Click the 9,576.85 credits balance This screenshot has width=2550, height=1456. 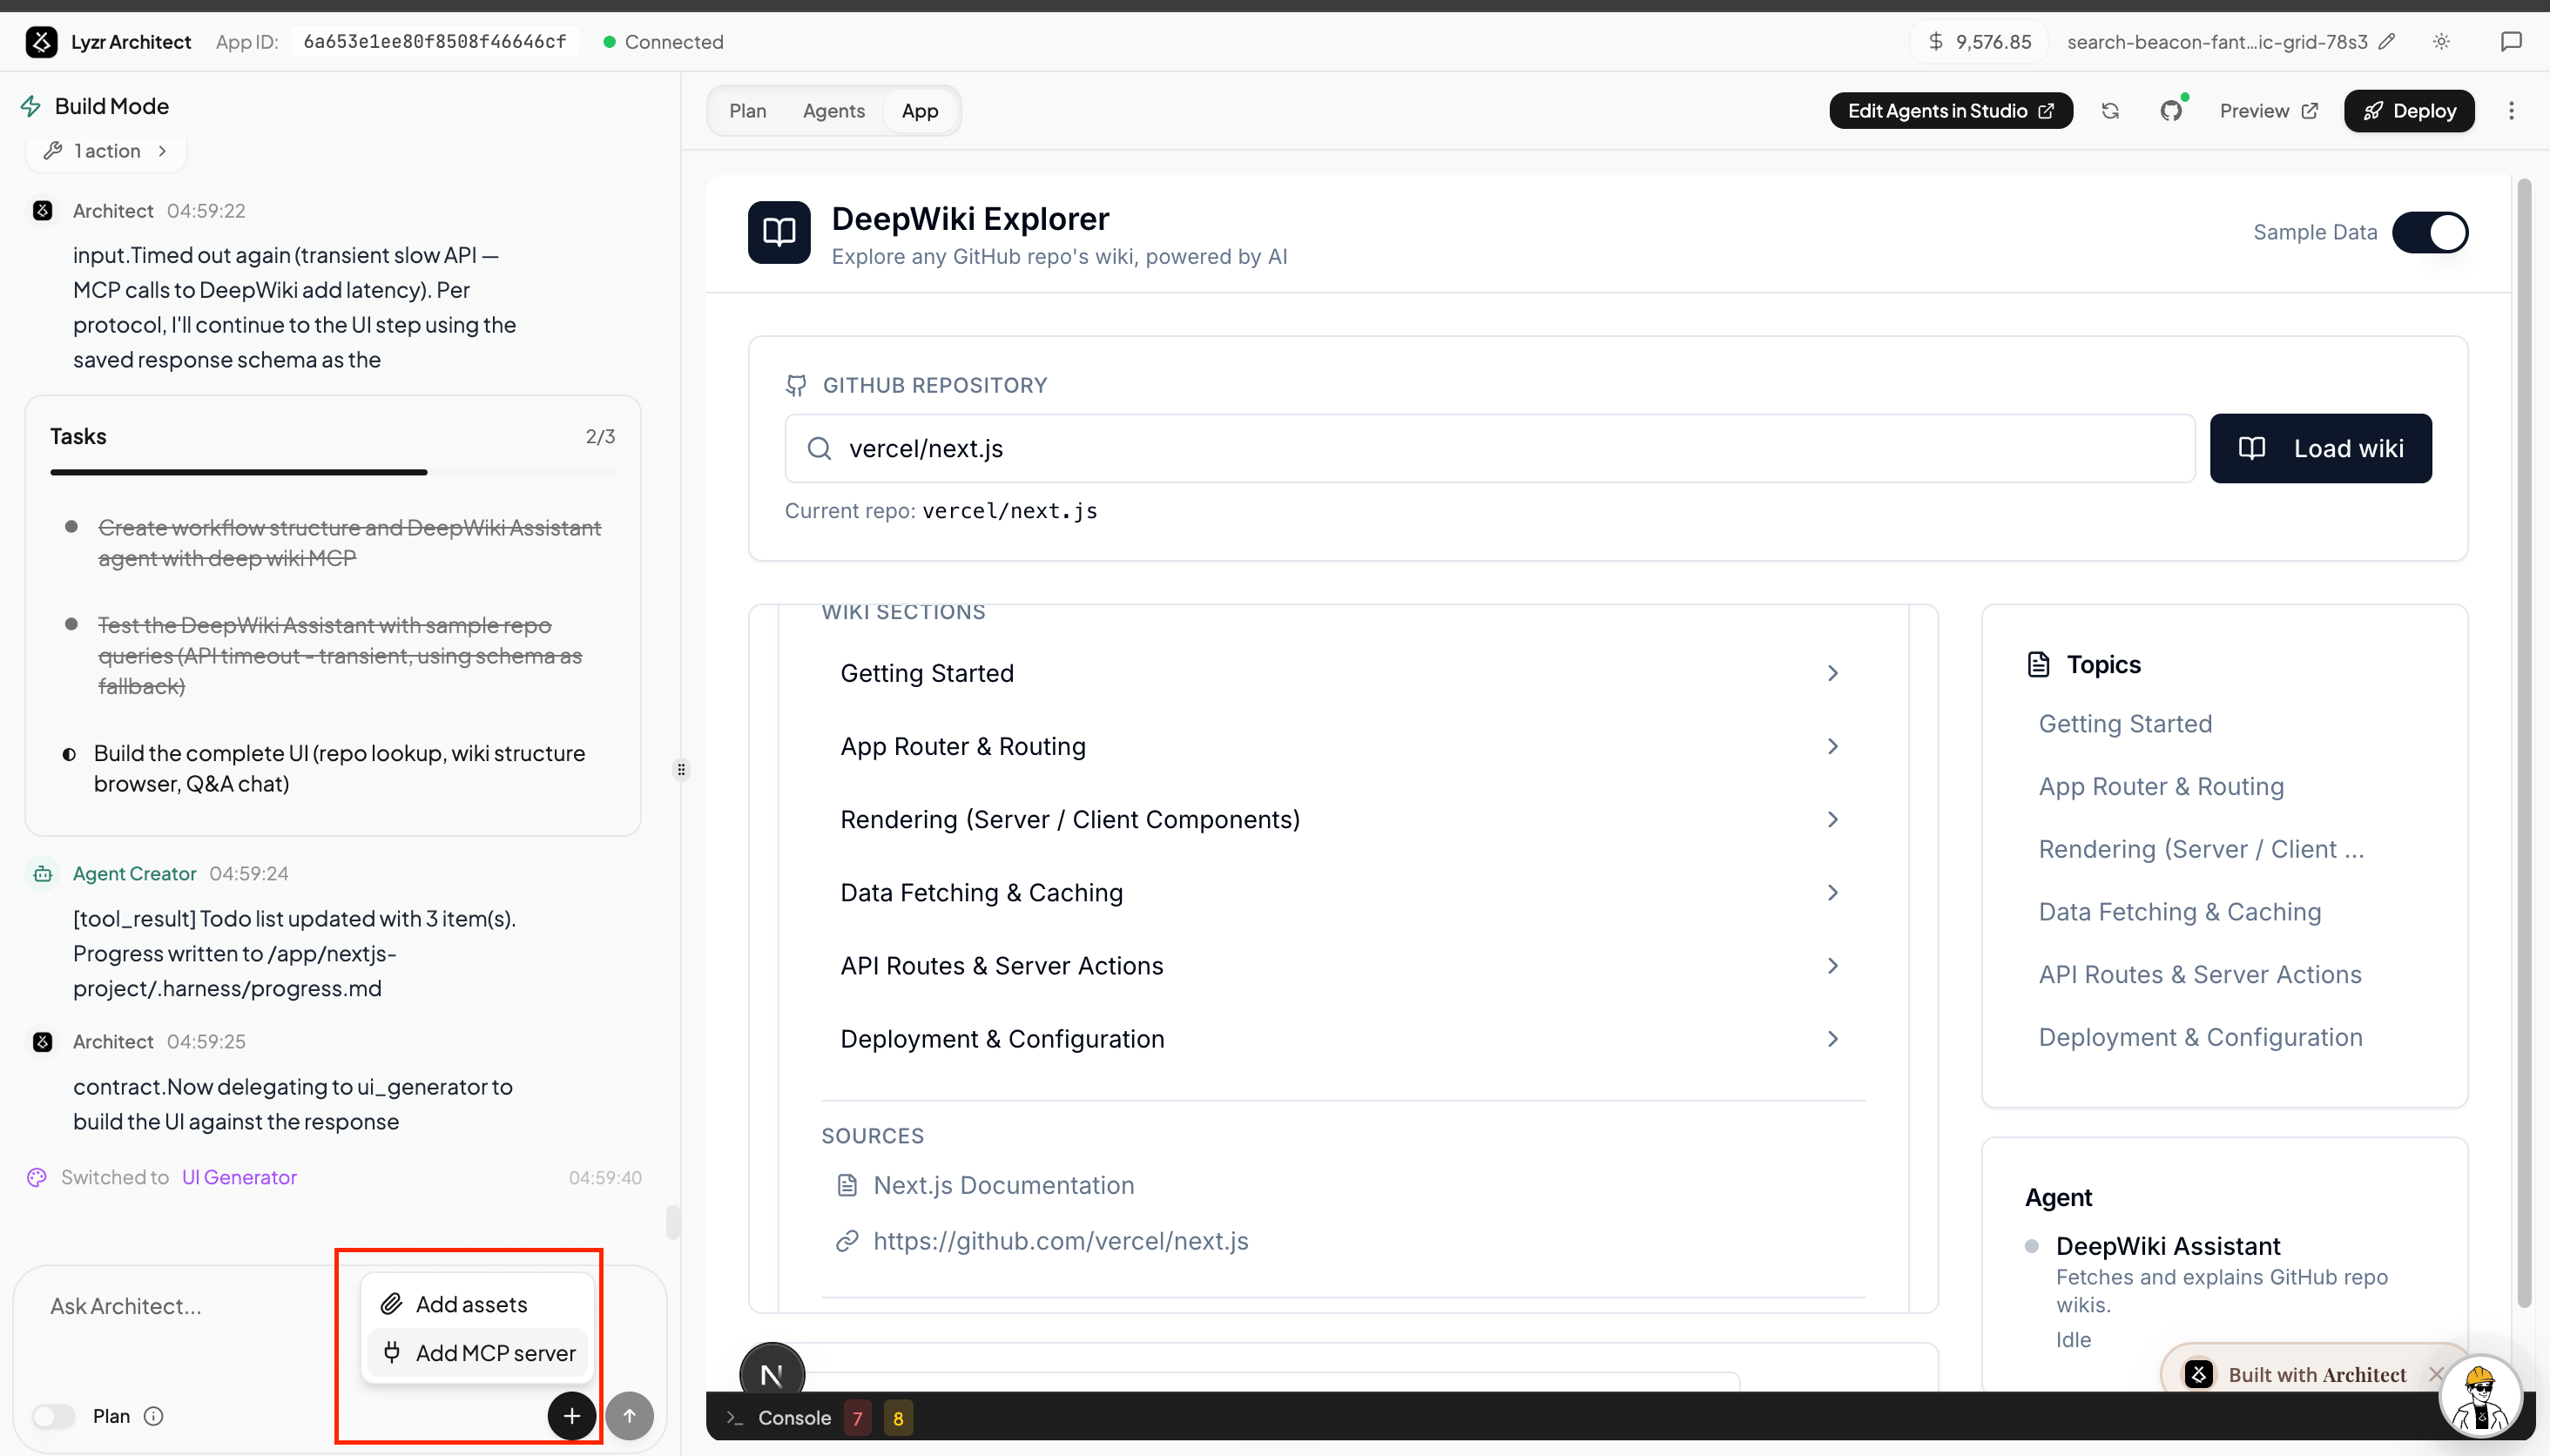[1979, 42]
